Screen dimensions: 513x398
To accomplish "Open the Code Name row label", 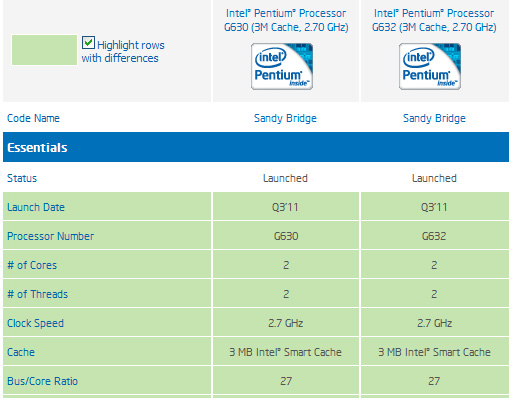I will coord(33,118).
